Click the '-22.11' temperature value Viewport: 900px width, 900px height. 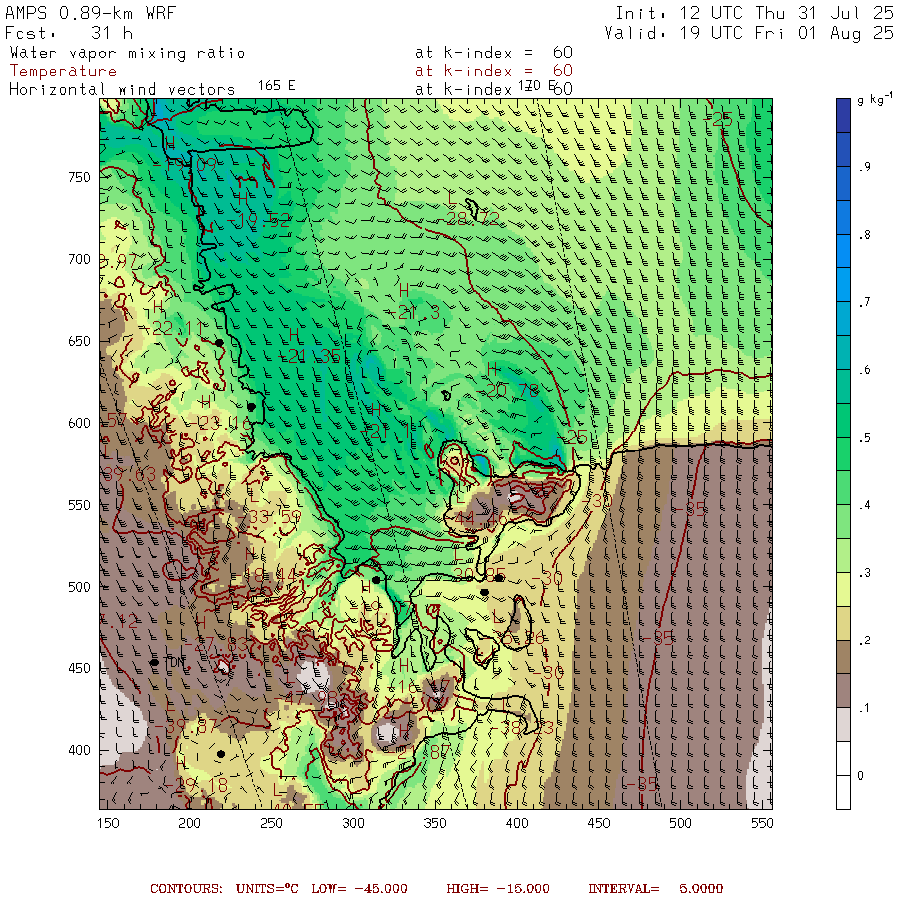pyautogui.click(x=174, y=328)
